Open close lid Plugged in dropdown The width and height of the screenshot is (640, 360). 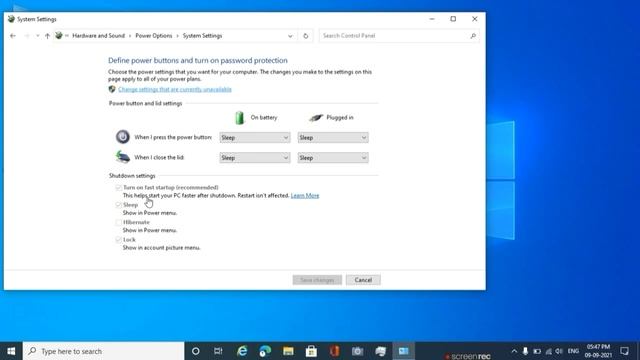(x=333, y=158)
